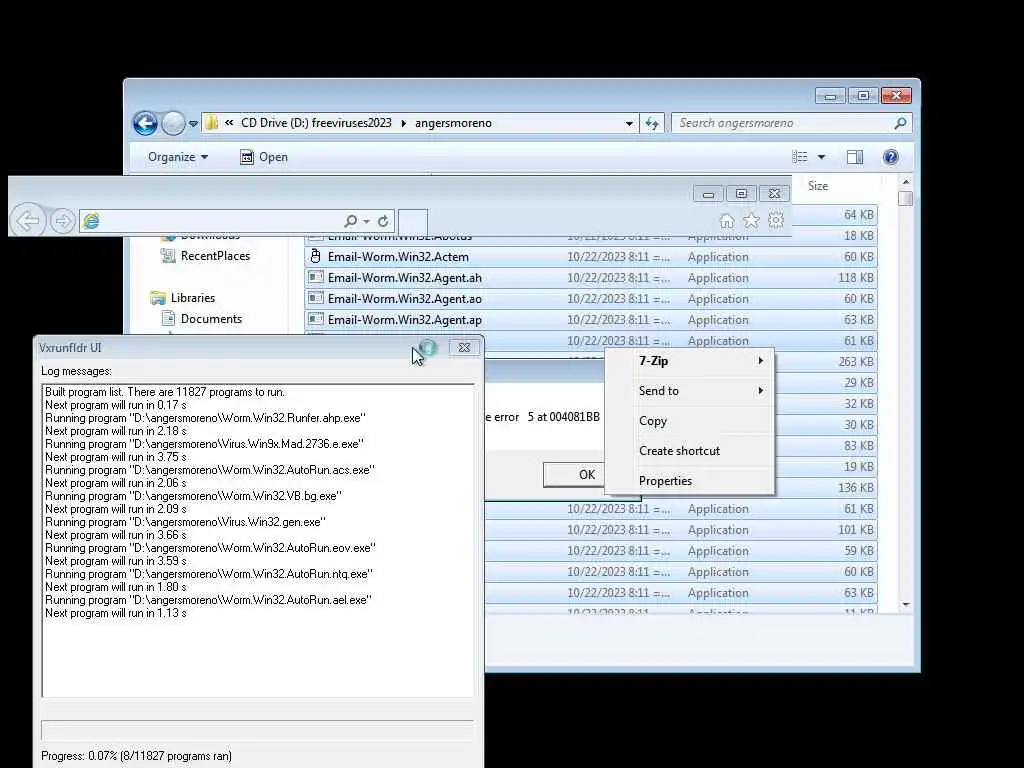Screen dimensions: 1024x768
Task: Expand the view options dropdown arrow
Action: click(822, 157)
